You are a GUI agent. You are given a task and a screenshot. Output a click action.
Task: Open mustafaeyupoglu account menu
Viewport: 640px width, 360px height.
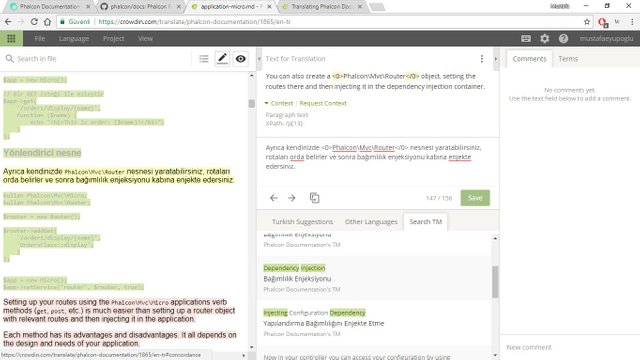[x=606, y=38]
